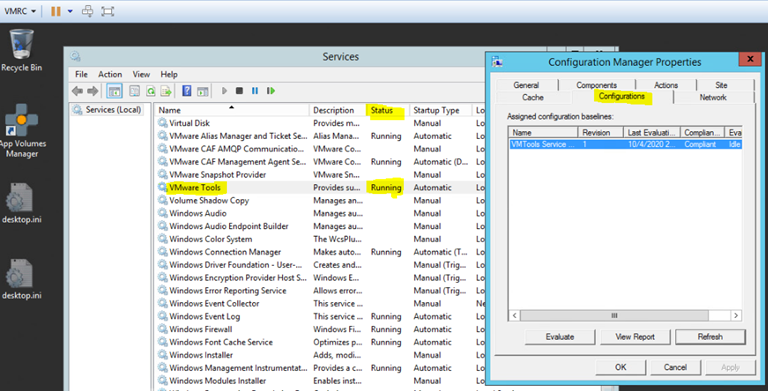This screenshot has height=391, width=768.
Task: Switch to the Cache tab
Action: click(533, 97)
